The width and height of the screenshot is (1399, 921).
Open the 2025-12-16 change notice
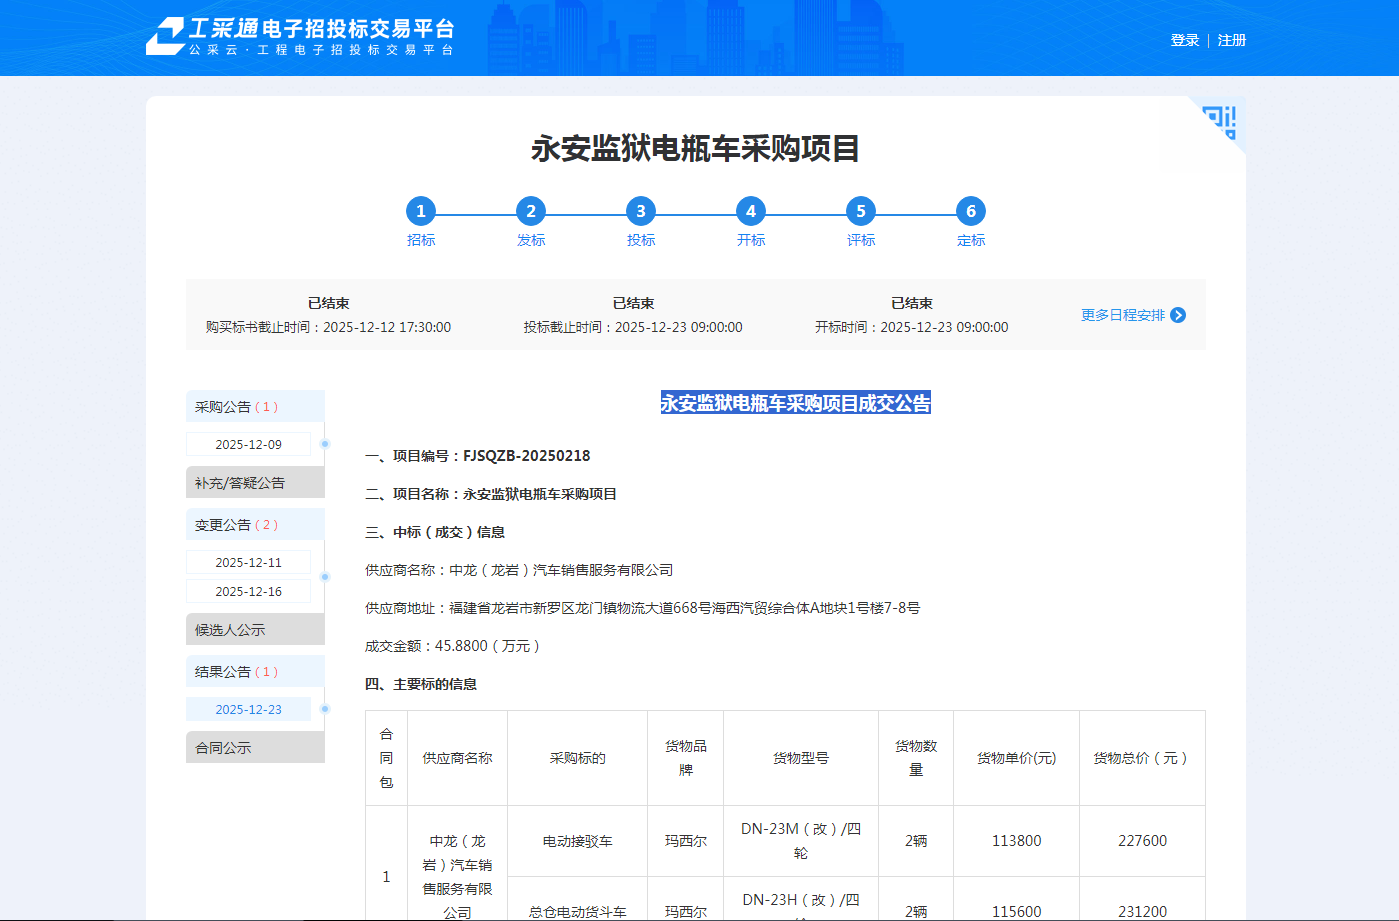(x=249, y=592)
